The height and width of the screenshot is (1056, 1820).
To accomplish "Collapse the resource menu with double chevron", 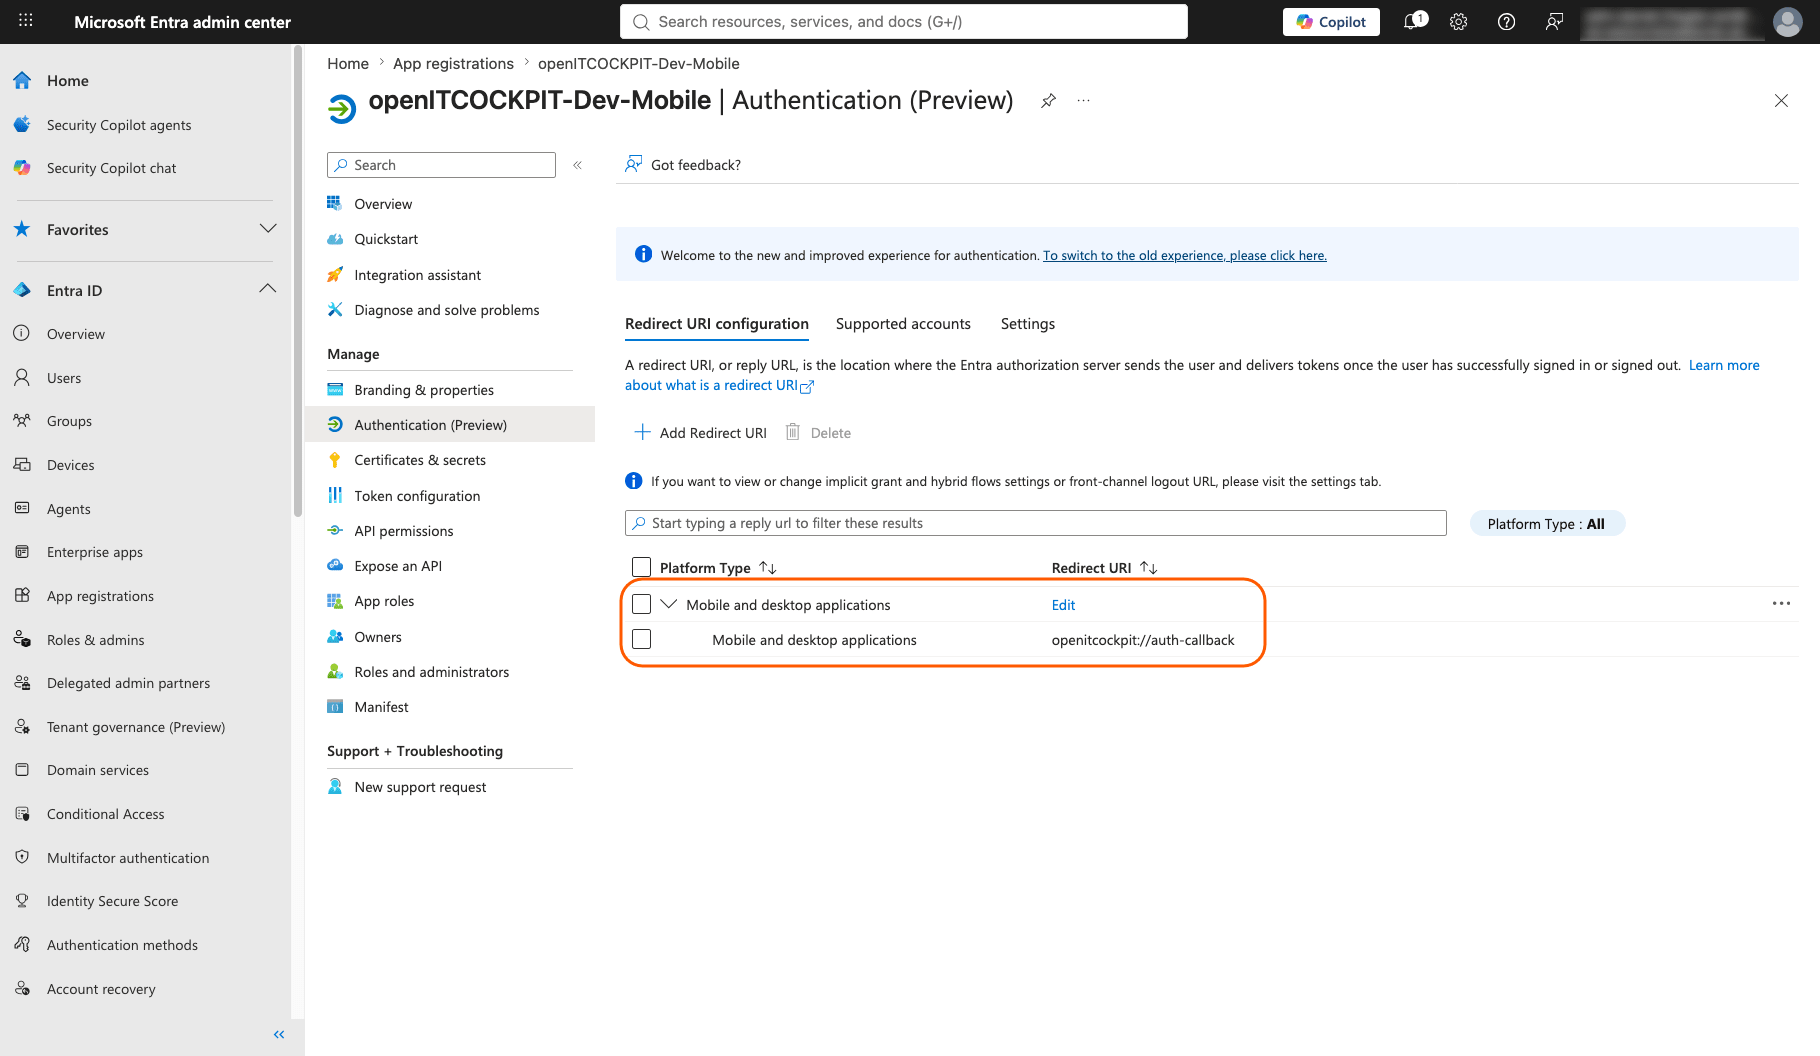I will (577, 165).
